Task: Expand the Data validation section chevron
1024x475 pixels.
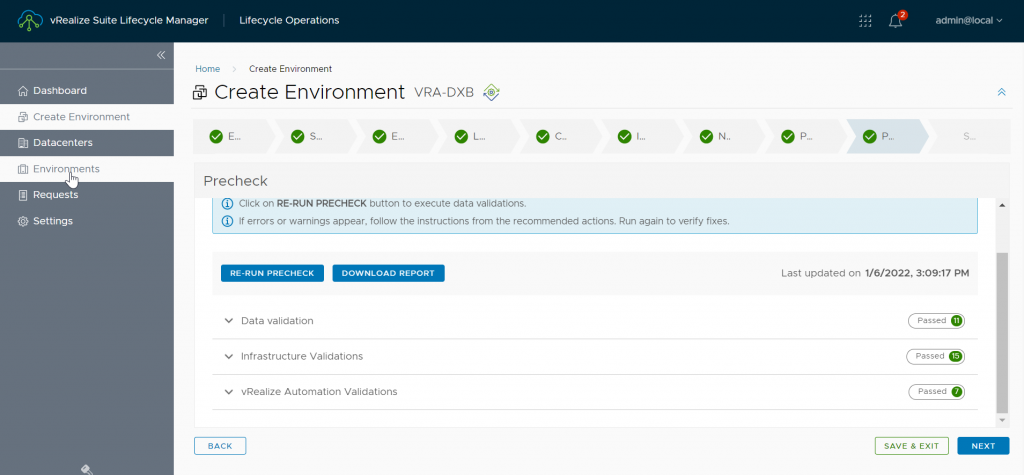Action: tap(229, 321)
